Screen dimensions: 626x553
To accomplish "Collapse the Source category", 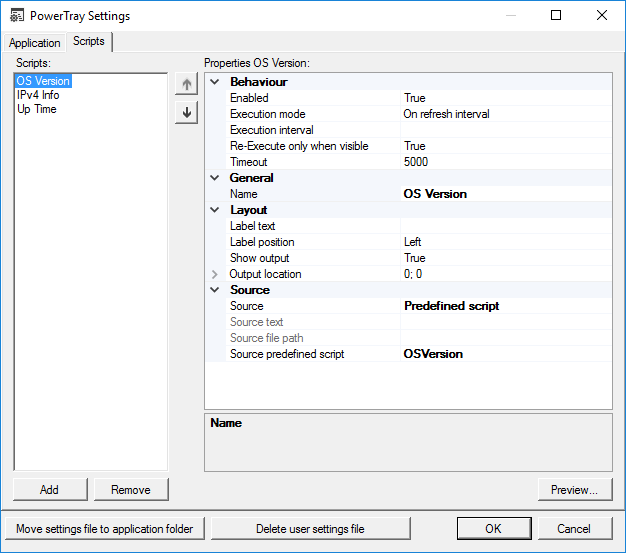I will pos(215,289).
